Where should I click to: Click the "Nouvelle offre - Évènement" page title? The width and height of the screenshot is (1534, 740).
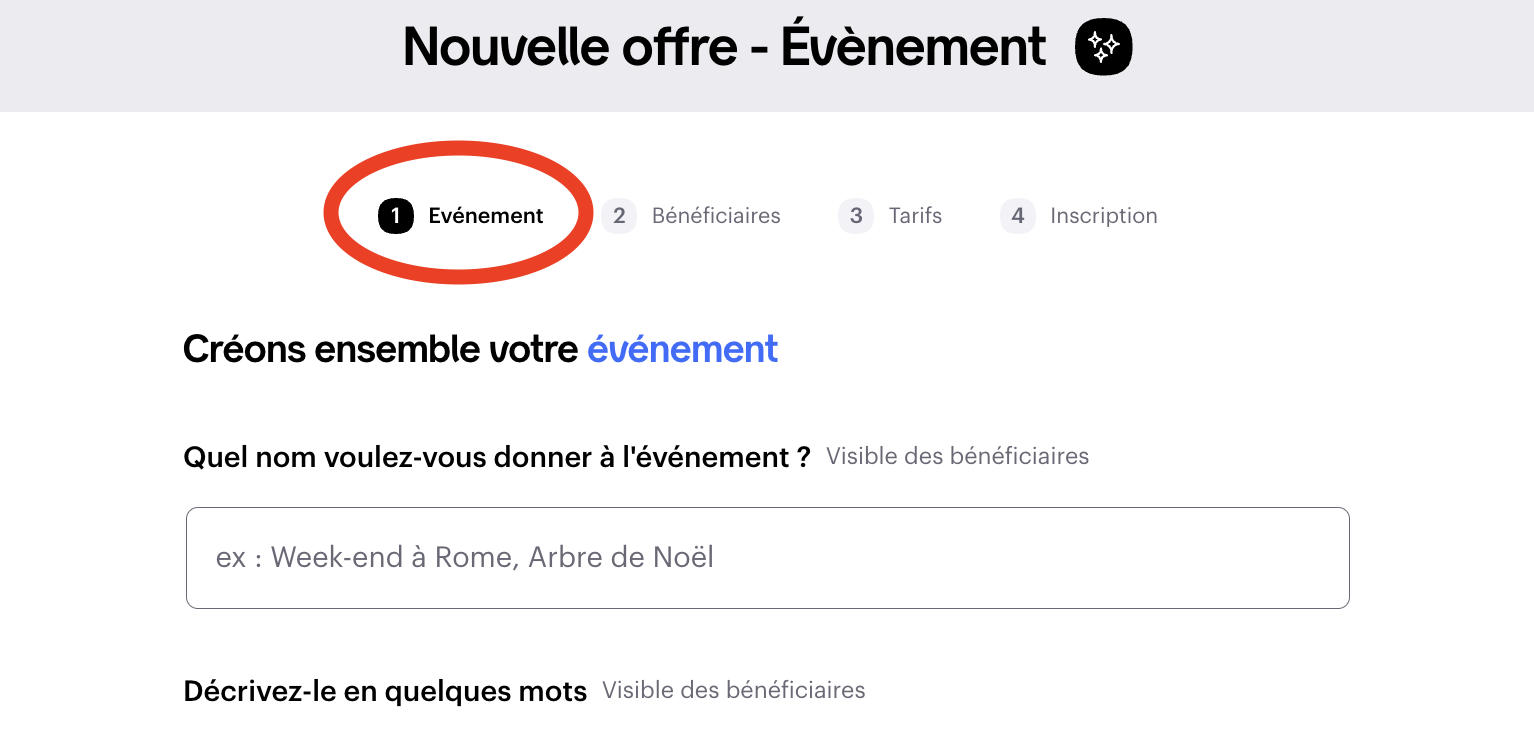724,47
